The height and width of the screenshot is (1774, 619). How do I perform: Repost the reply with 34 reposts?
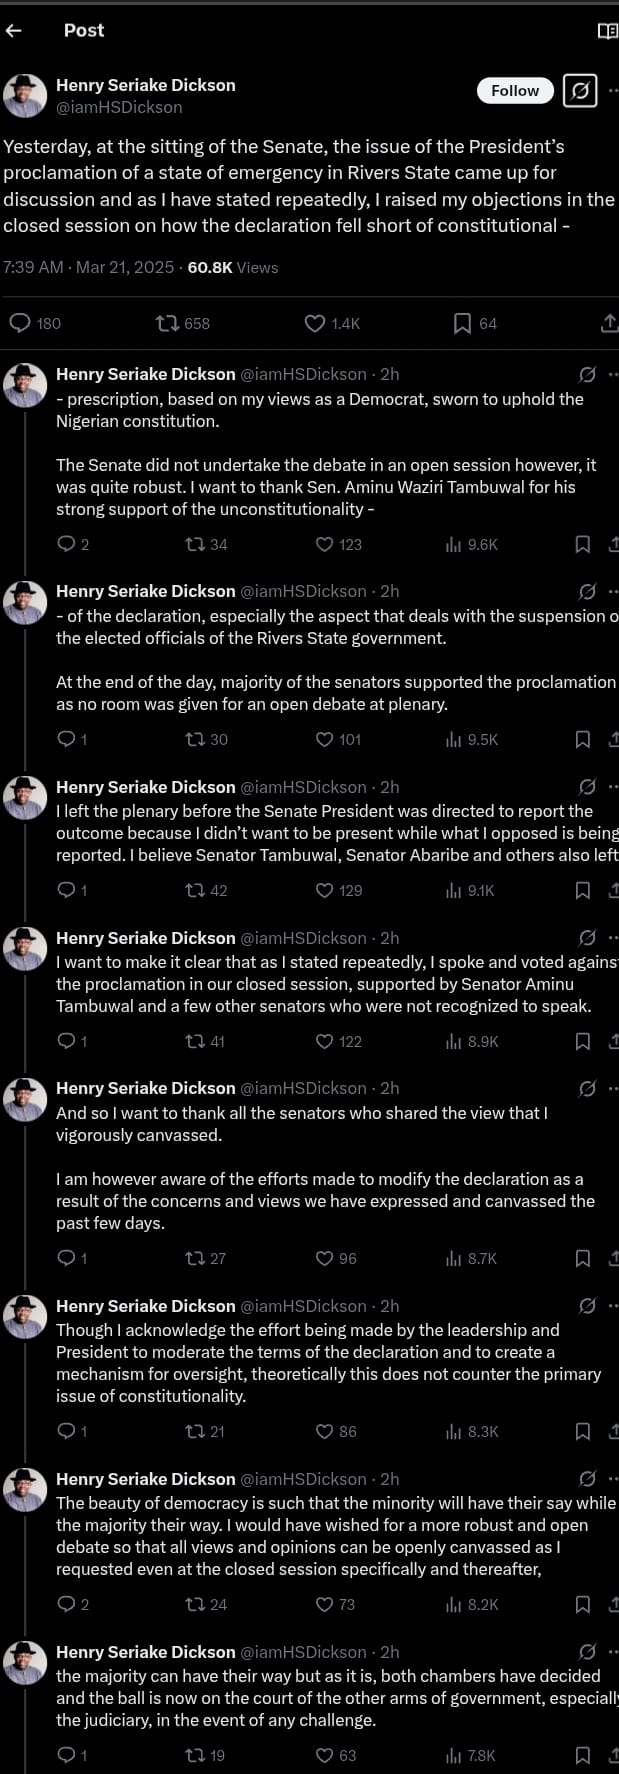(x=195, y=544)
